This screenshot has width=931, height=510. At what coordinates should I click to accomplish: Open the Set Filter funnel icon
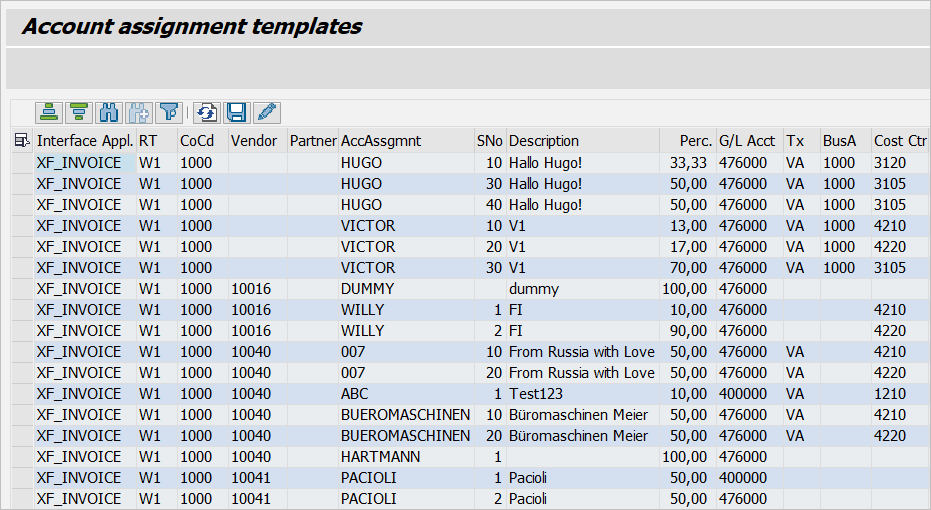(170, 112)
